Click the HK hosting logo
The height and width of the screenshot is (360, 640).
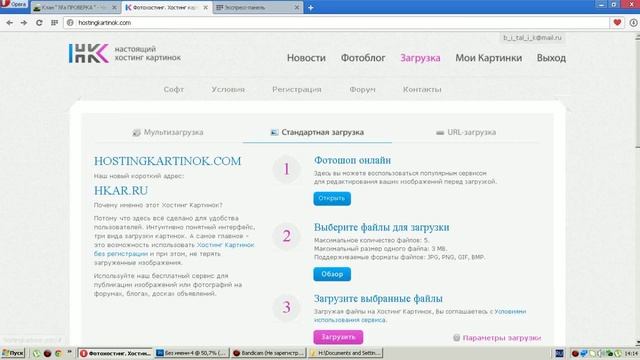[x=89, y=53]
